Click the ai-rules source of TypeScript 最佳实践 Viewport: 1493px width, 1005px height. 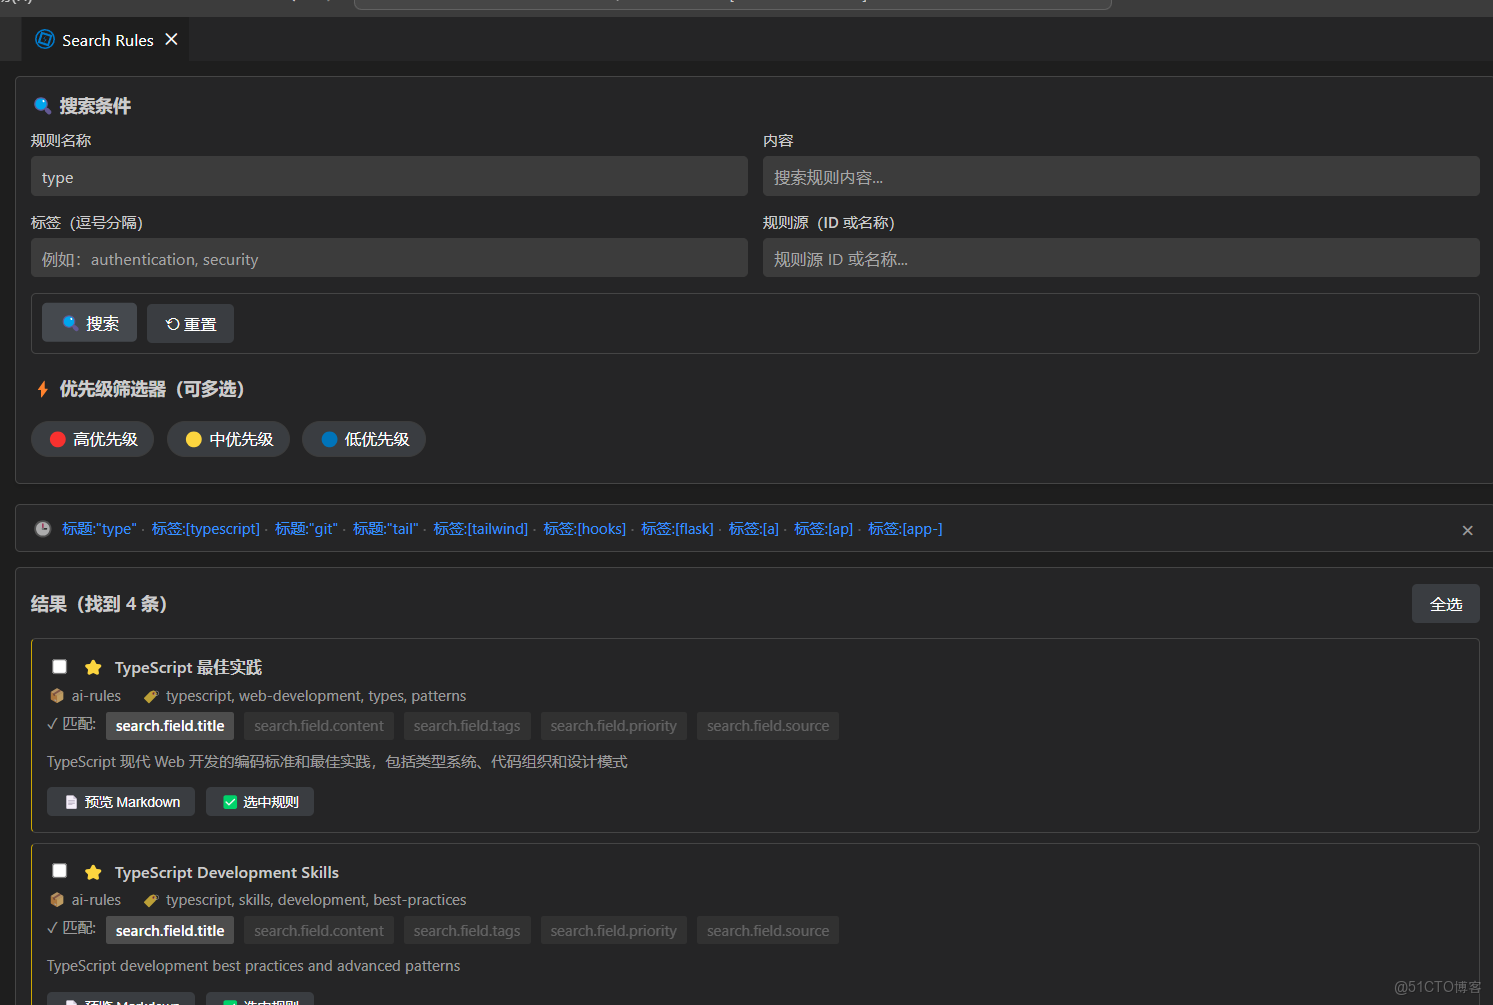(x=96, y=696)
